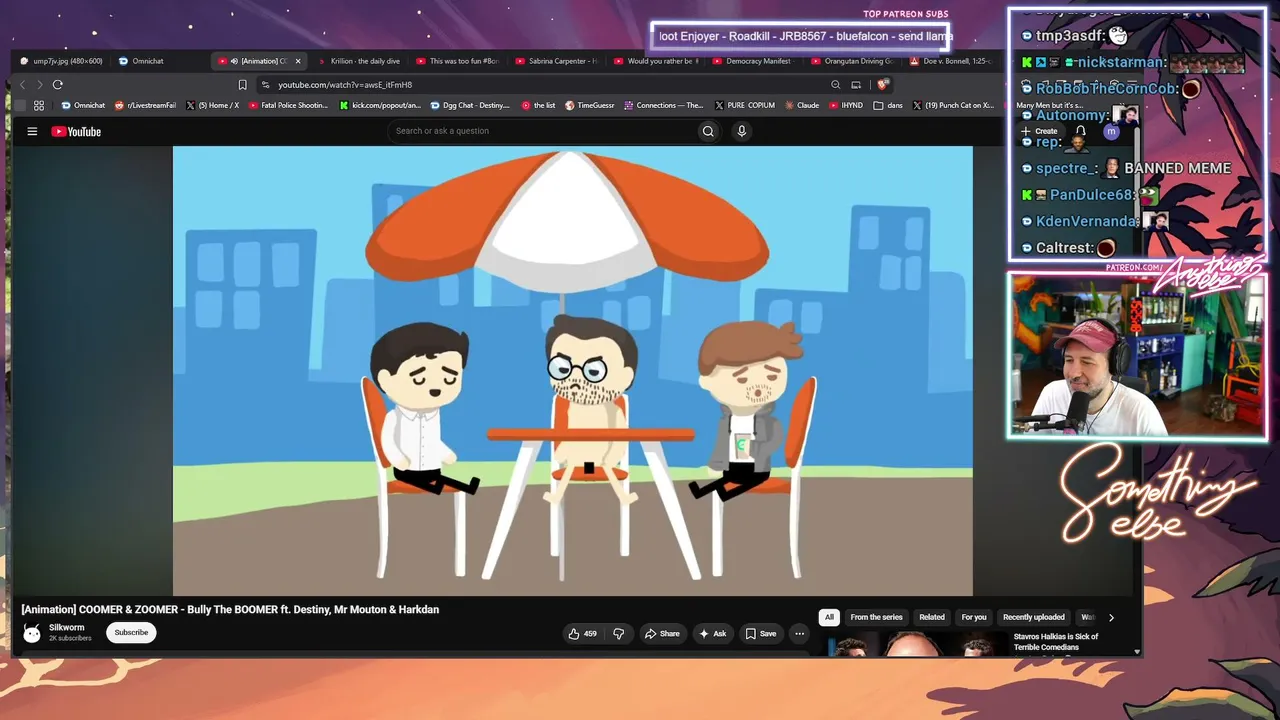Open the Home / X bookmark
Screen dimensions: 1280x720
[213, 105]
